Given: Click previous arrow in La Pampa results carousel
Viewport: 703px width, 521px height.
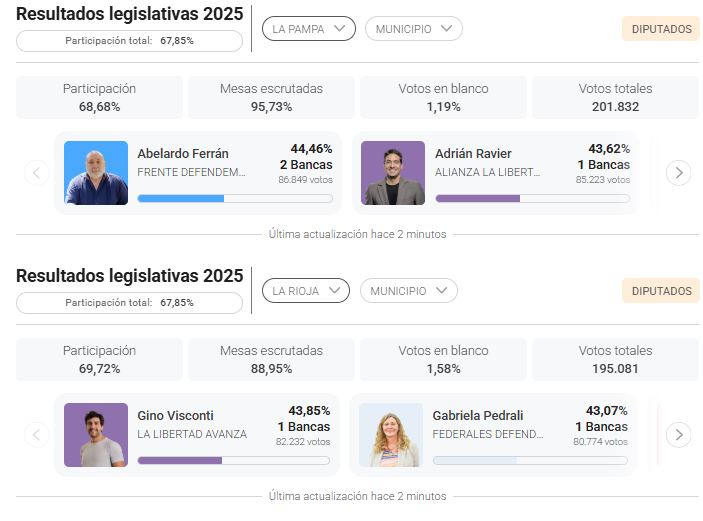Looking at the screenshot, I should point(36,173).
